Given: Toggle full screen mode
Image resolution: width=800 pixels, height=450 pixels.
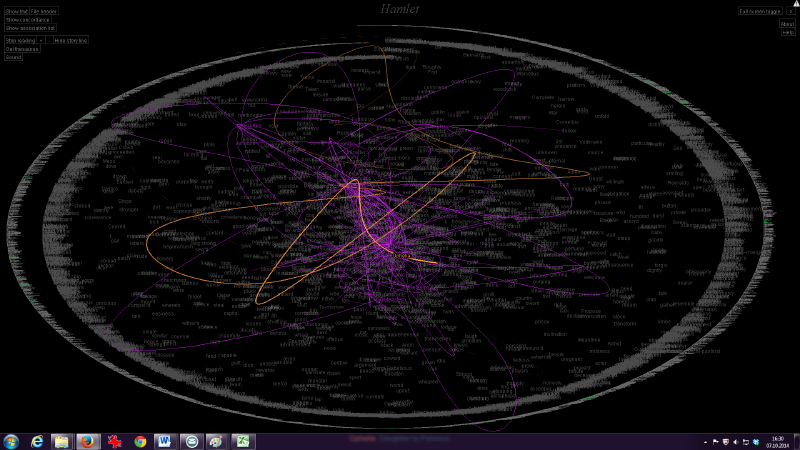Looking at the screenshot, I should 758,11.
